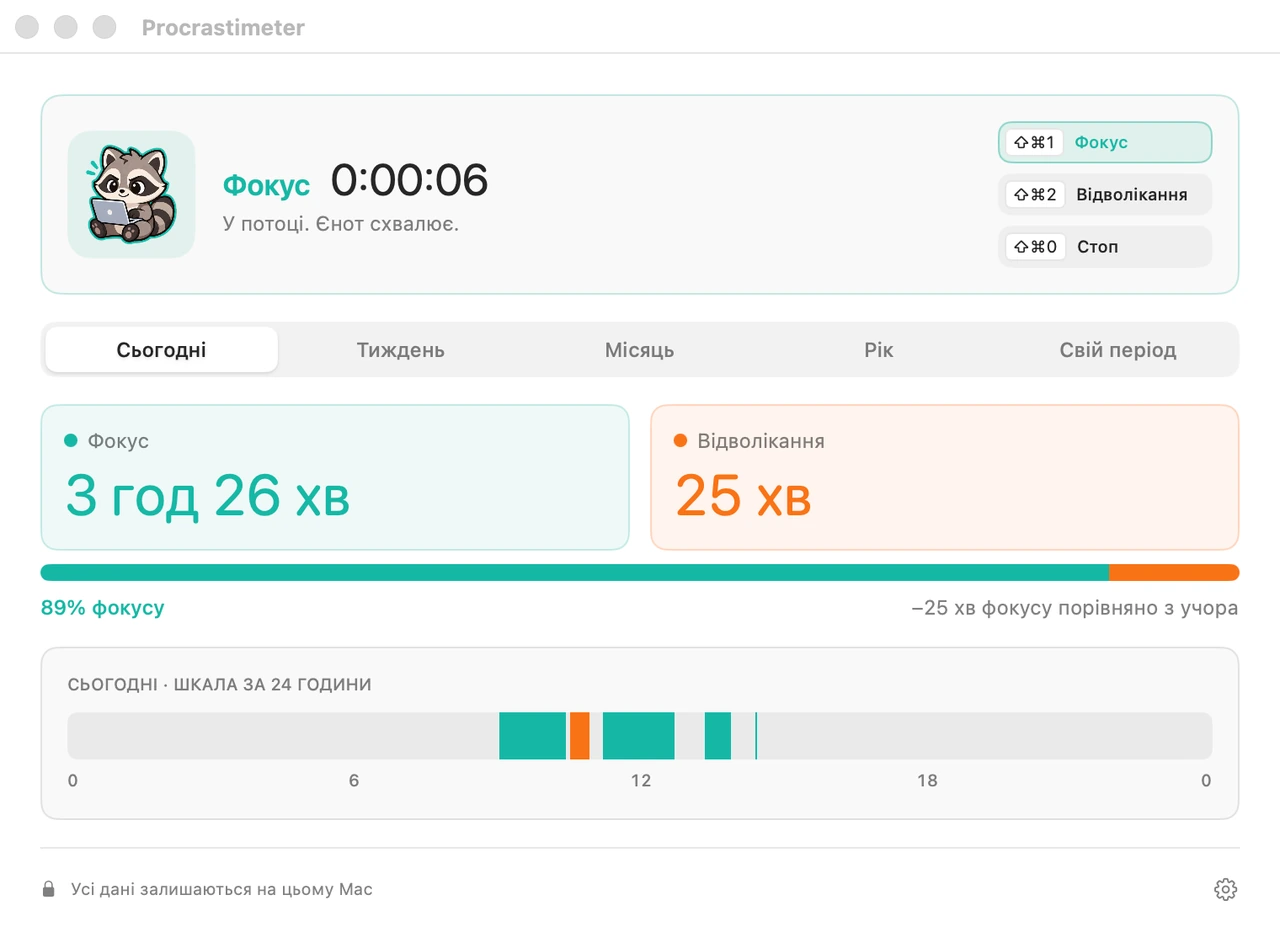This screenshot has width=1280, height=943.
Task: Click the 0:00:06 timer readout
Action: [410, 180]
